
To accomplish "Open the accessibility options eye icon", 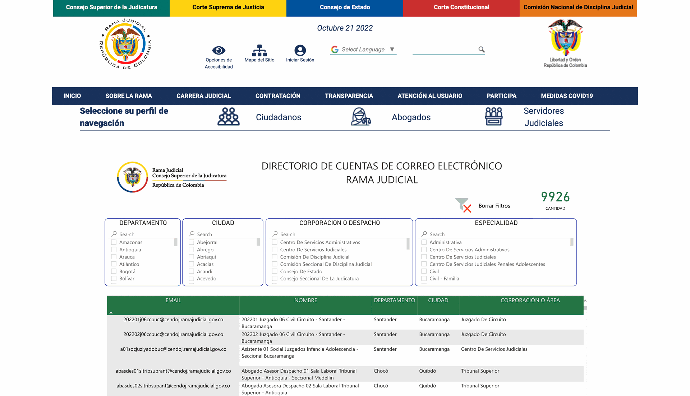I will point(218,50).
